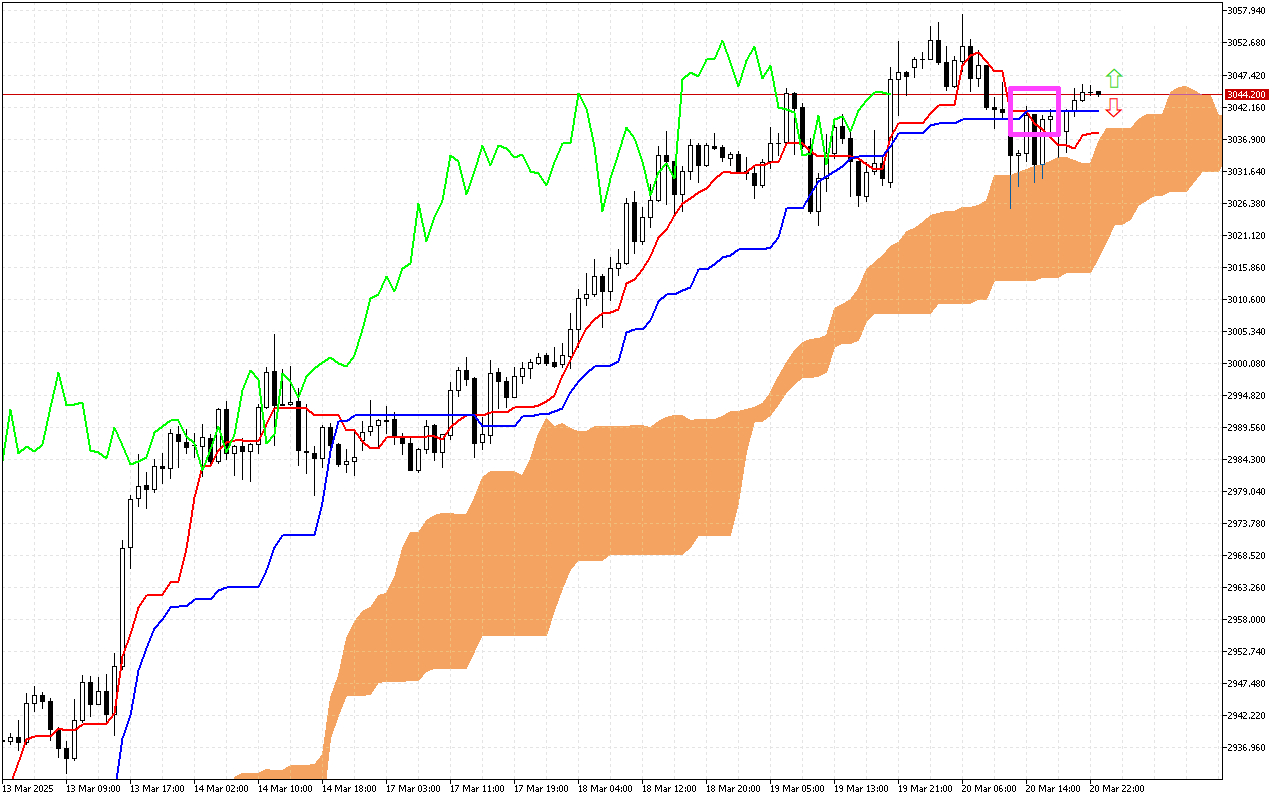Image resolution: width=1280 pixels, height=800 pixels.
Task: Click the 2947.480 axis label
Action: [1247, 683]
